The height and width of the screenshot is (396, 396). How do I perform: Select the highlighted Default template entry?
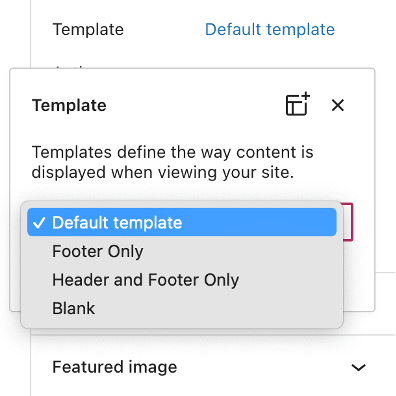point(182,222)
